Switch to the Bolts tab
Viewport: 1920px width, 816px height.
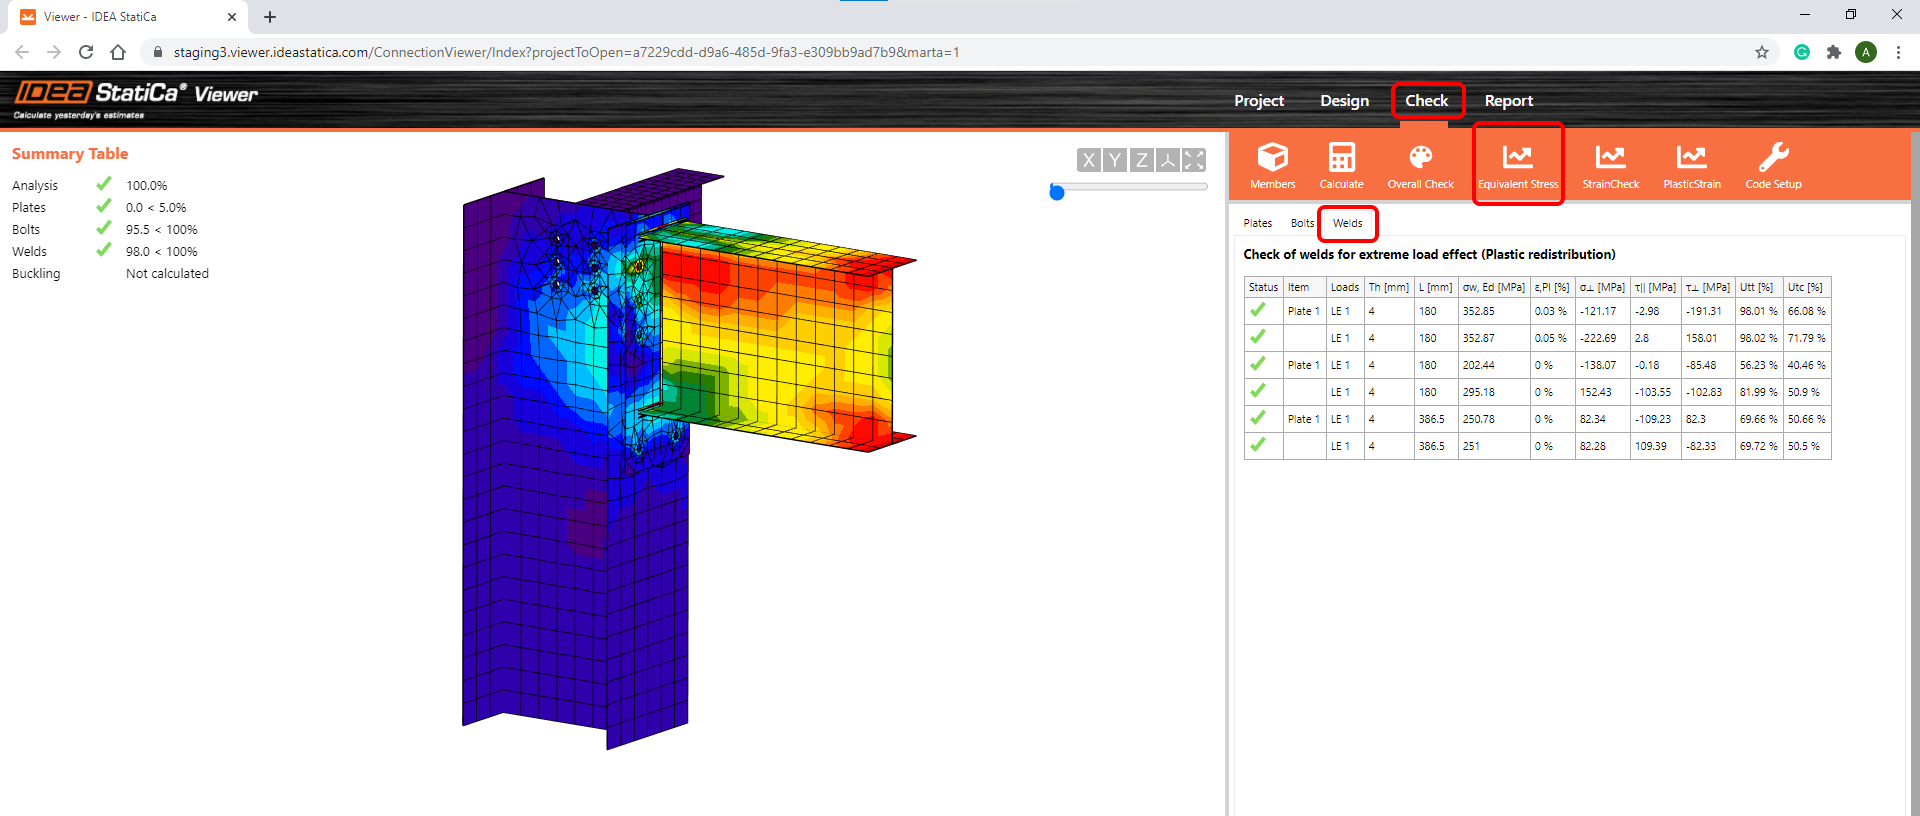click(1301, 223)
